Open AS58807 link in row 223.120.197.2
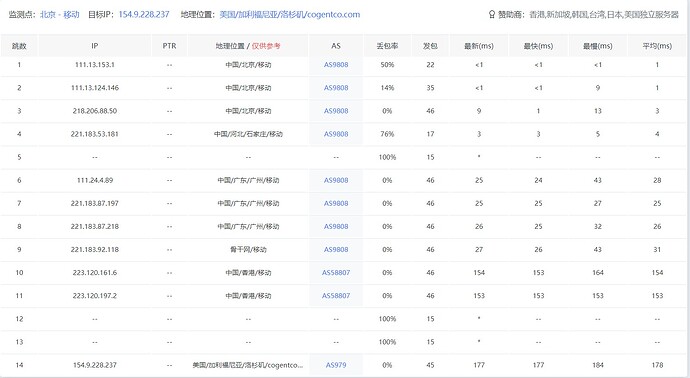The width and height of the screenshot is (690, 378). (336, 296)
